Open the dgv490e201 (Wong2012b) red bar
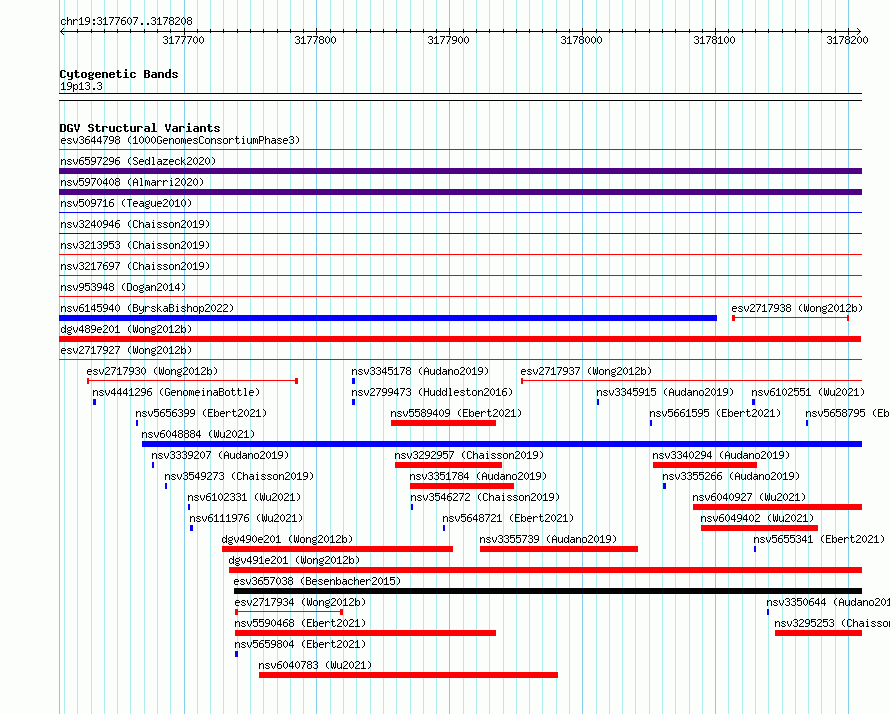890x714 pixels. (337, 549)
